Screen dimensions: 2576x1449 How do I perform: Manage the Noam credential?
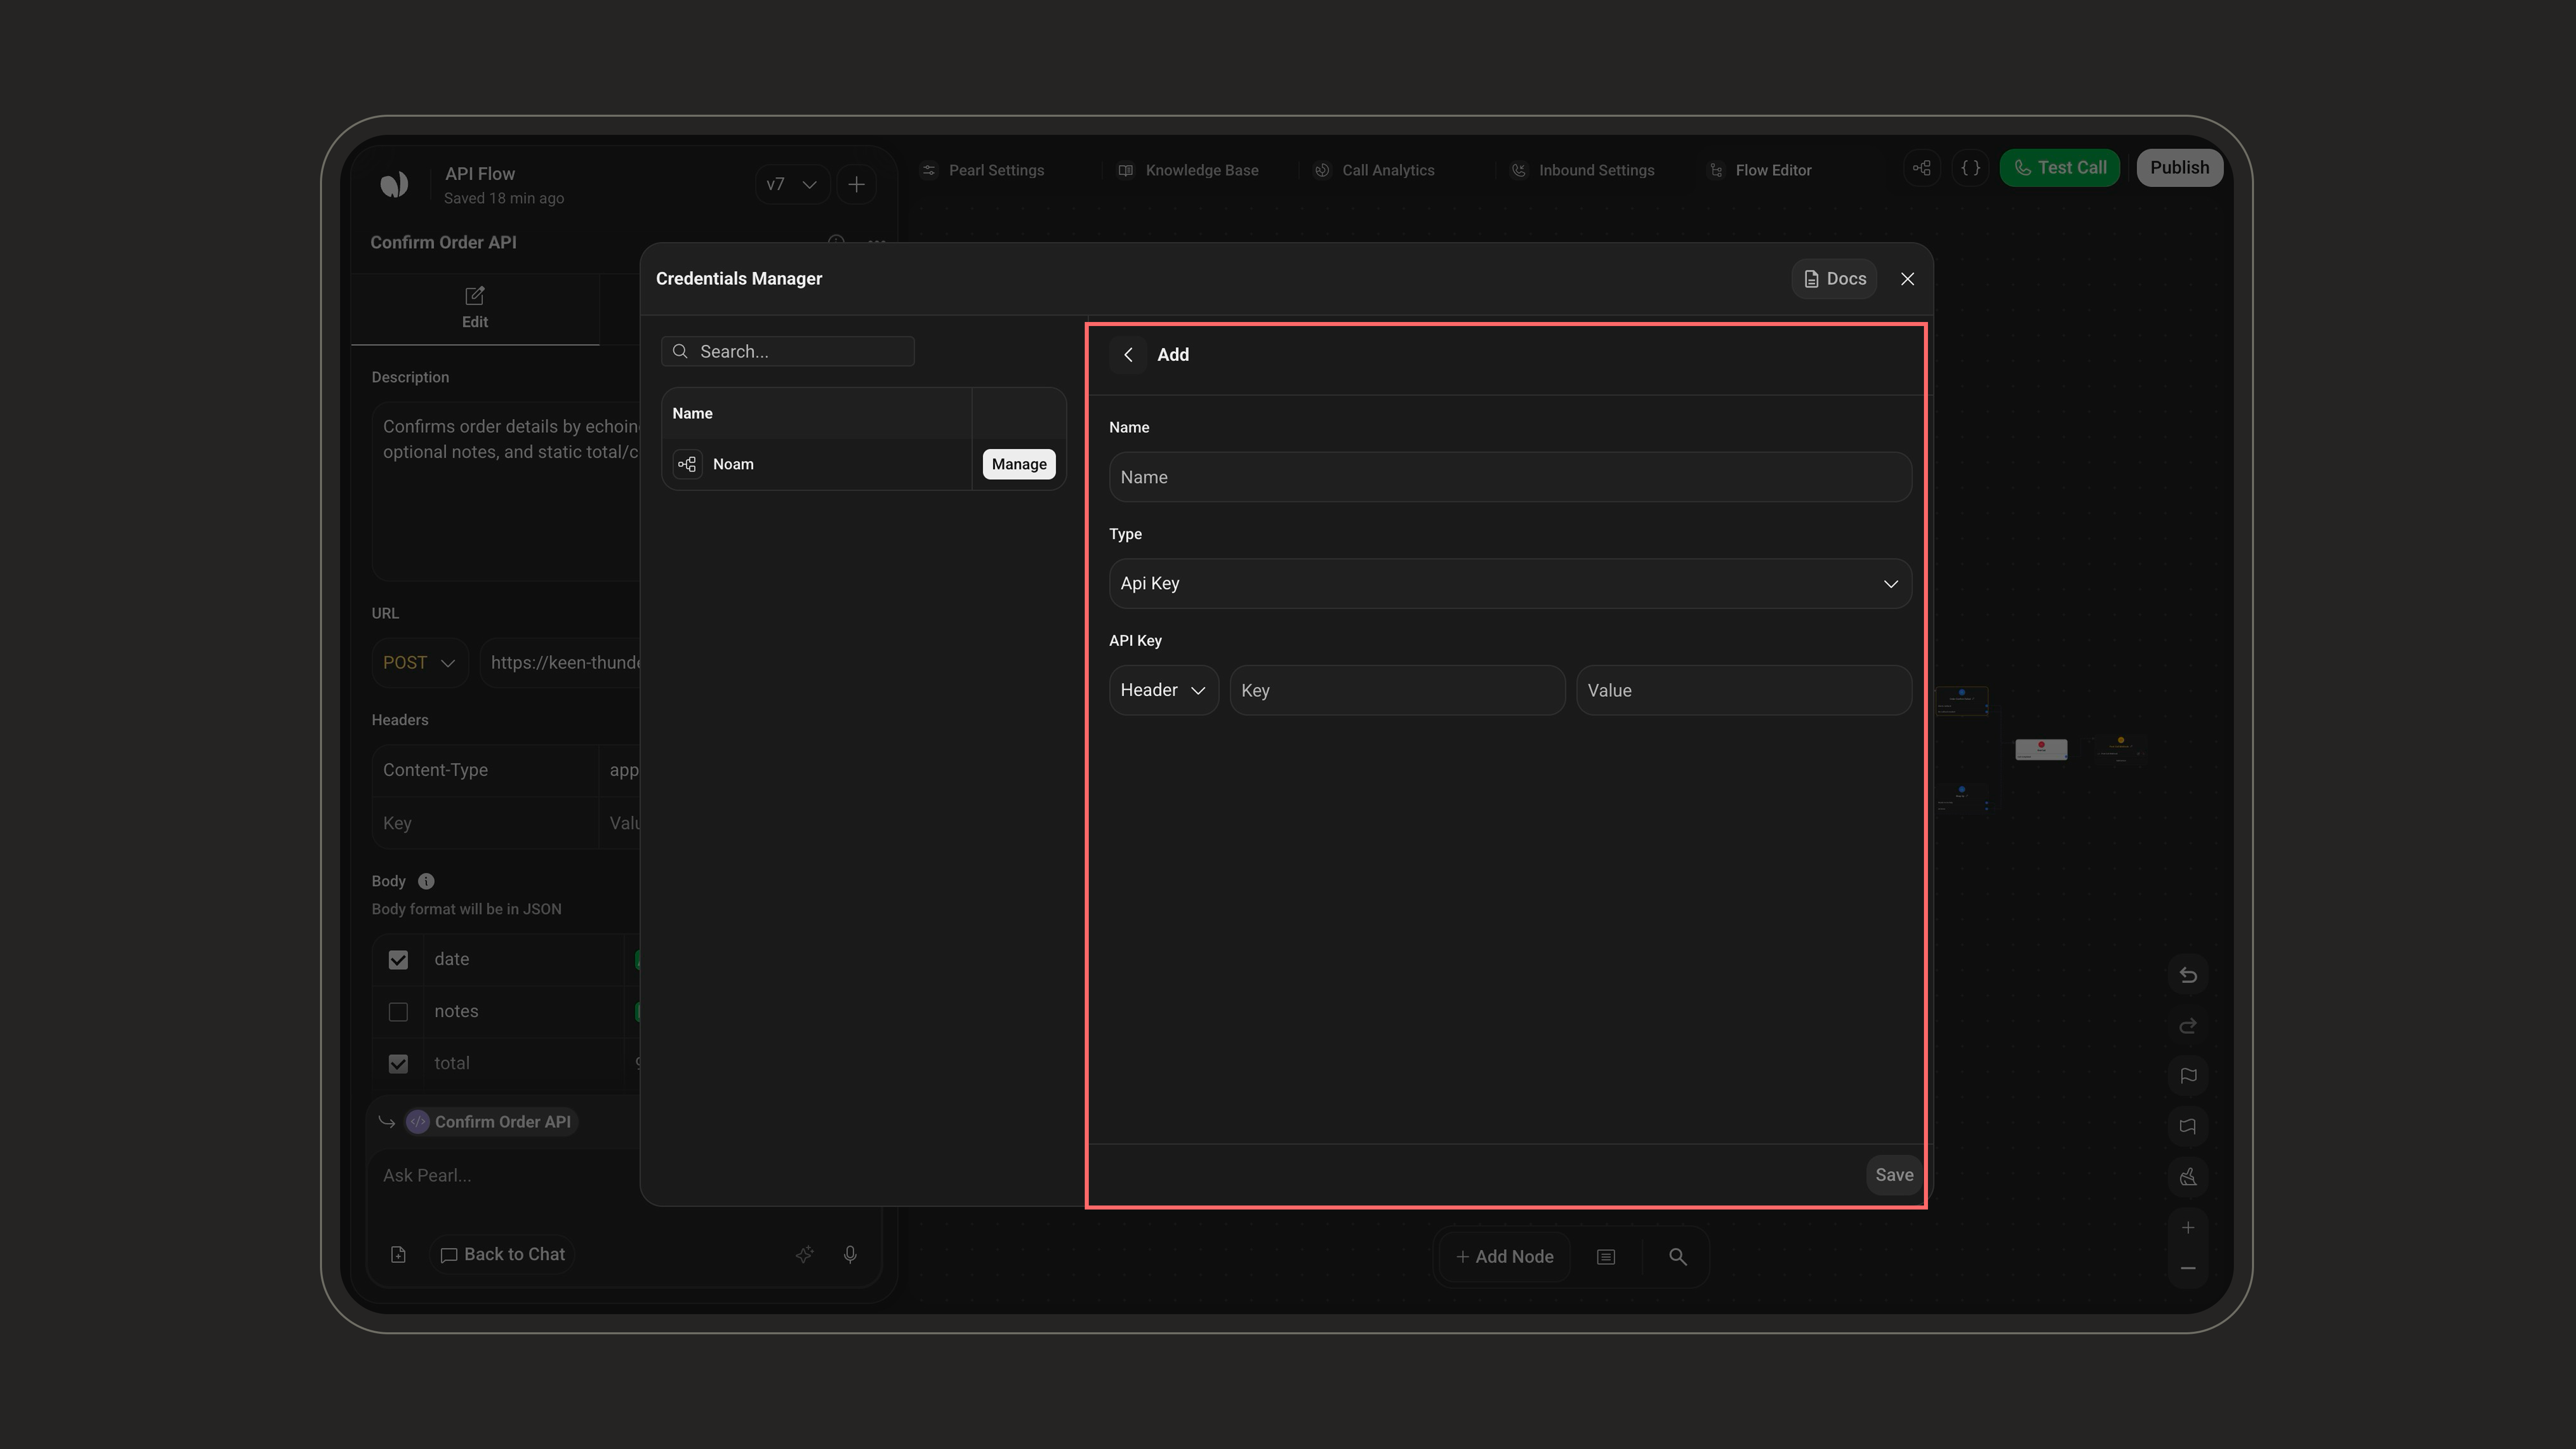[x=1018, y=464]
